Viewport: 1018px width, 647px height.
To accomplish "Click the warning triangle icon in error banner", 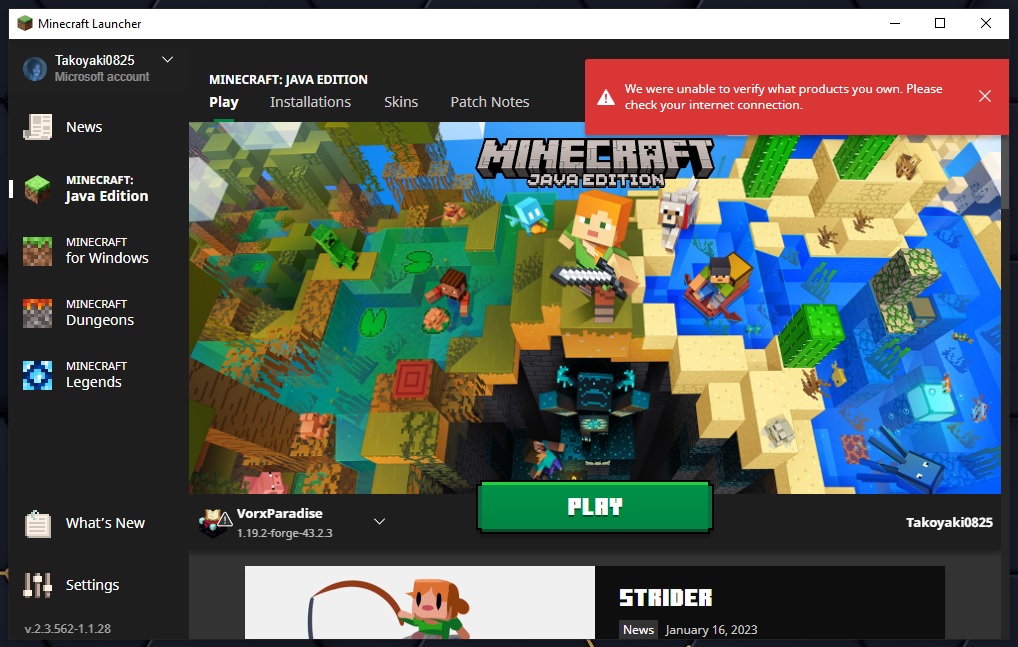I will coord(606,97).
